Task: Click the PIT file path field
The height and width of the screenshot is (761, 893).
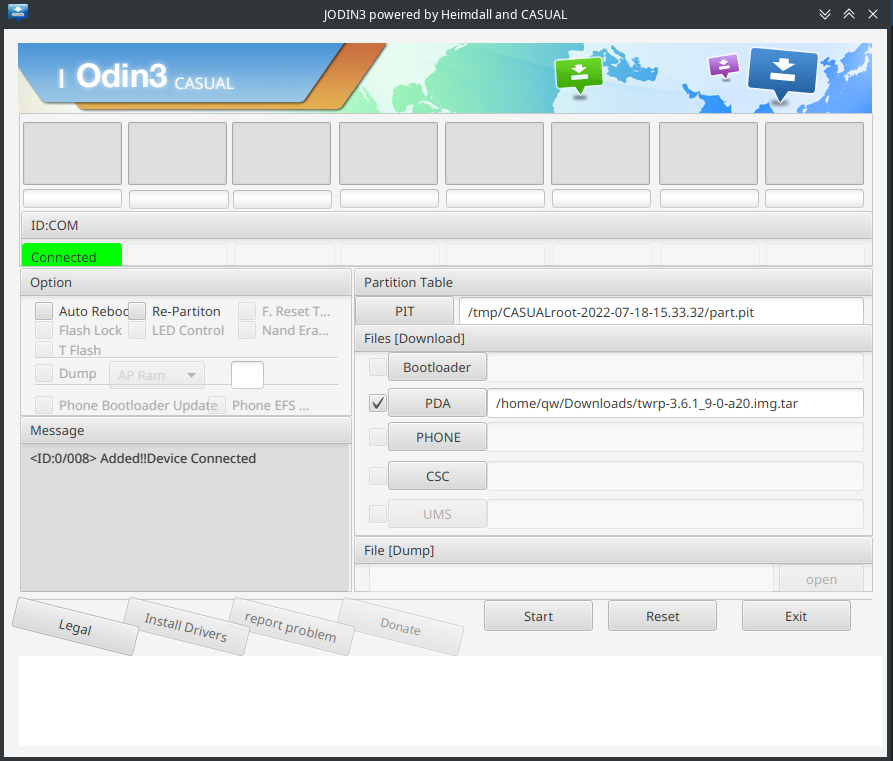Action: click(x=661, y=312)
